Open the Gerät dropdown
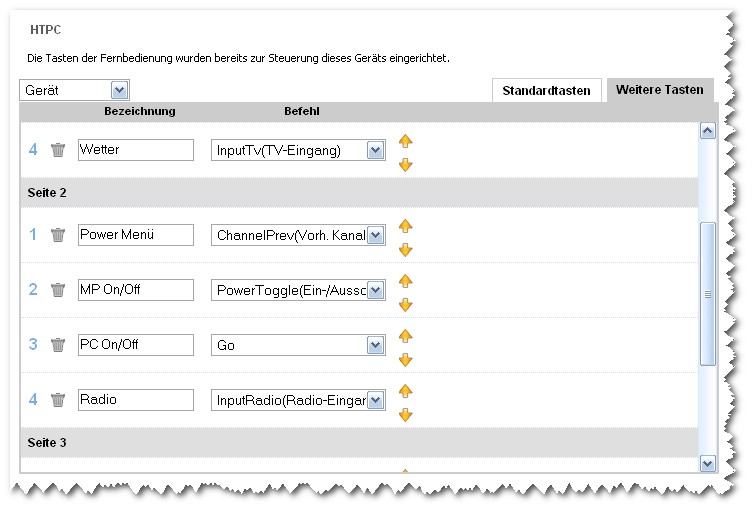 [120, 90]
